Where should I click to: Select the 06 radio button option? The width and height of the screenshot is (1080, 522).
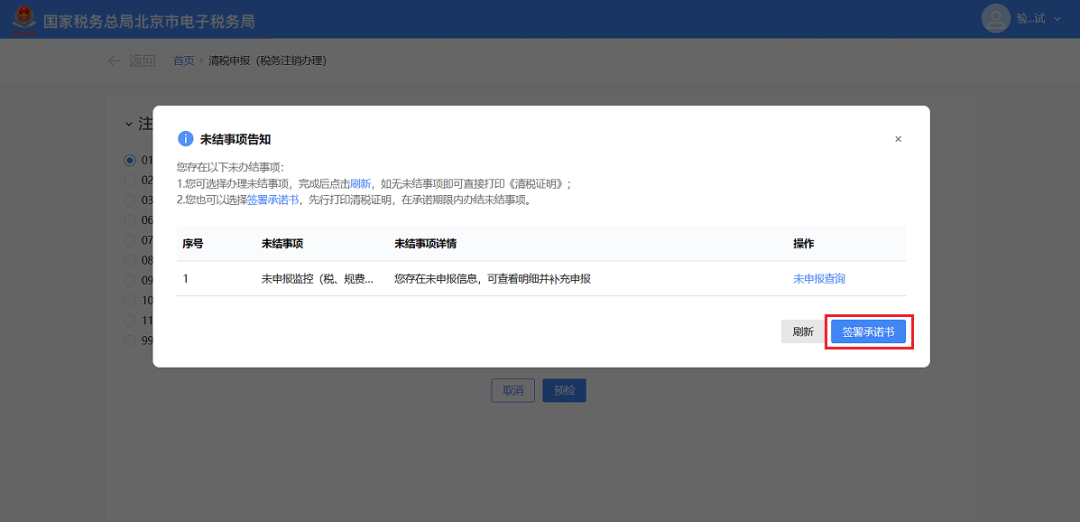pos(130,220)
